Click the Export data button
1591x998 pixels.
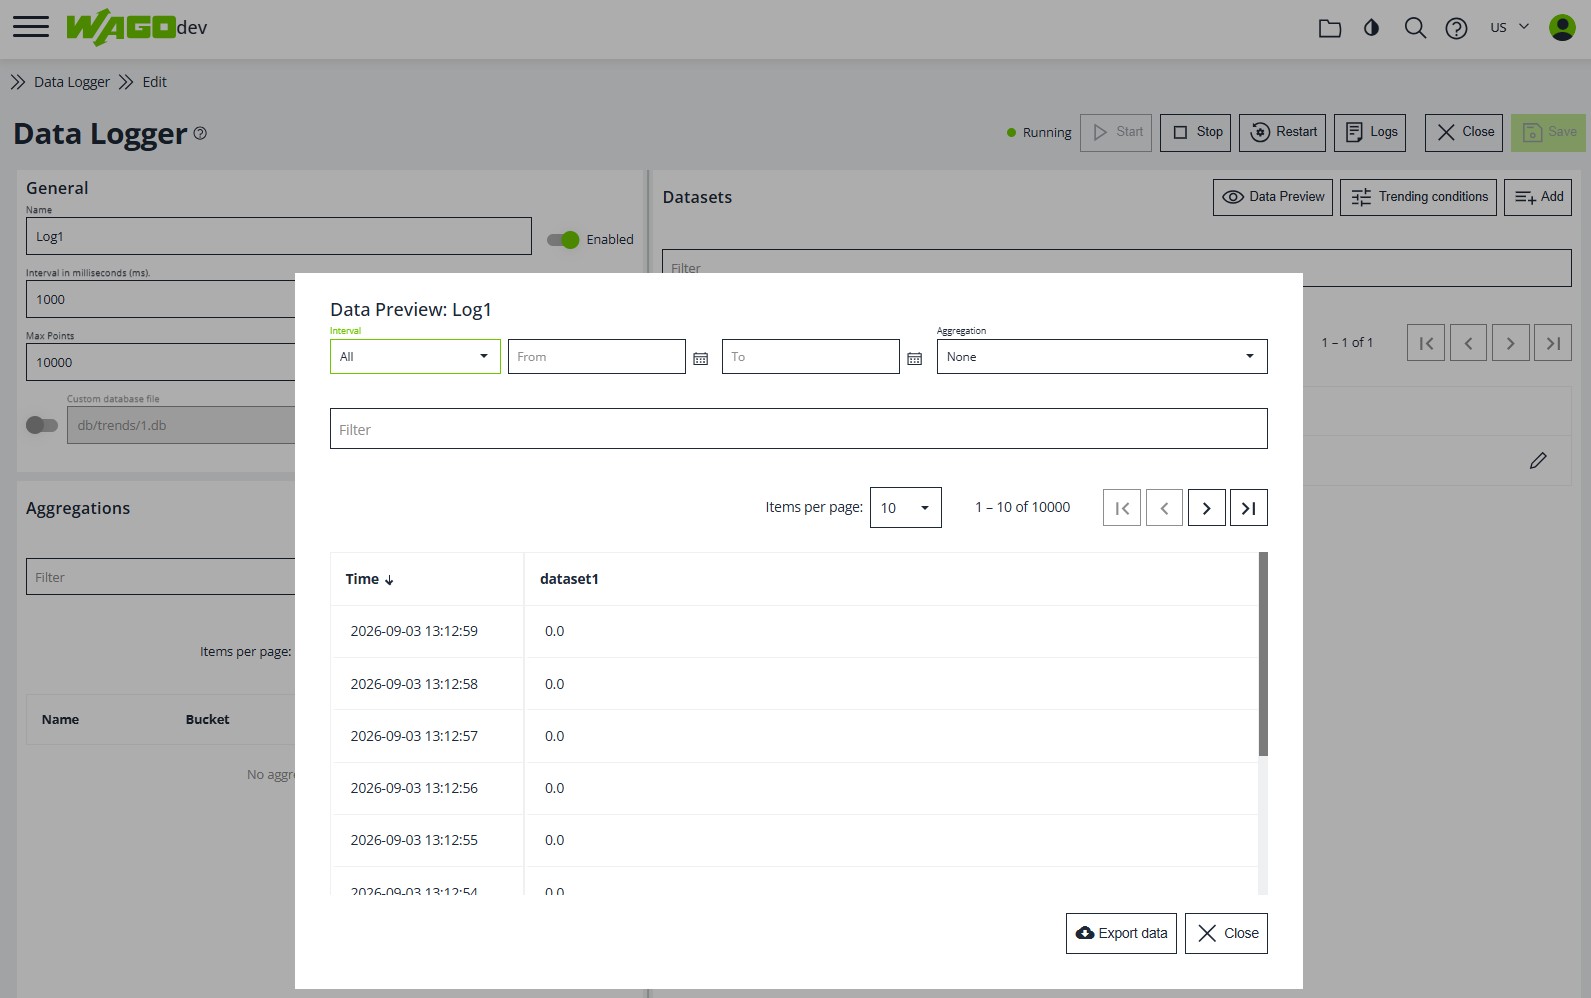point(1121,933)
